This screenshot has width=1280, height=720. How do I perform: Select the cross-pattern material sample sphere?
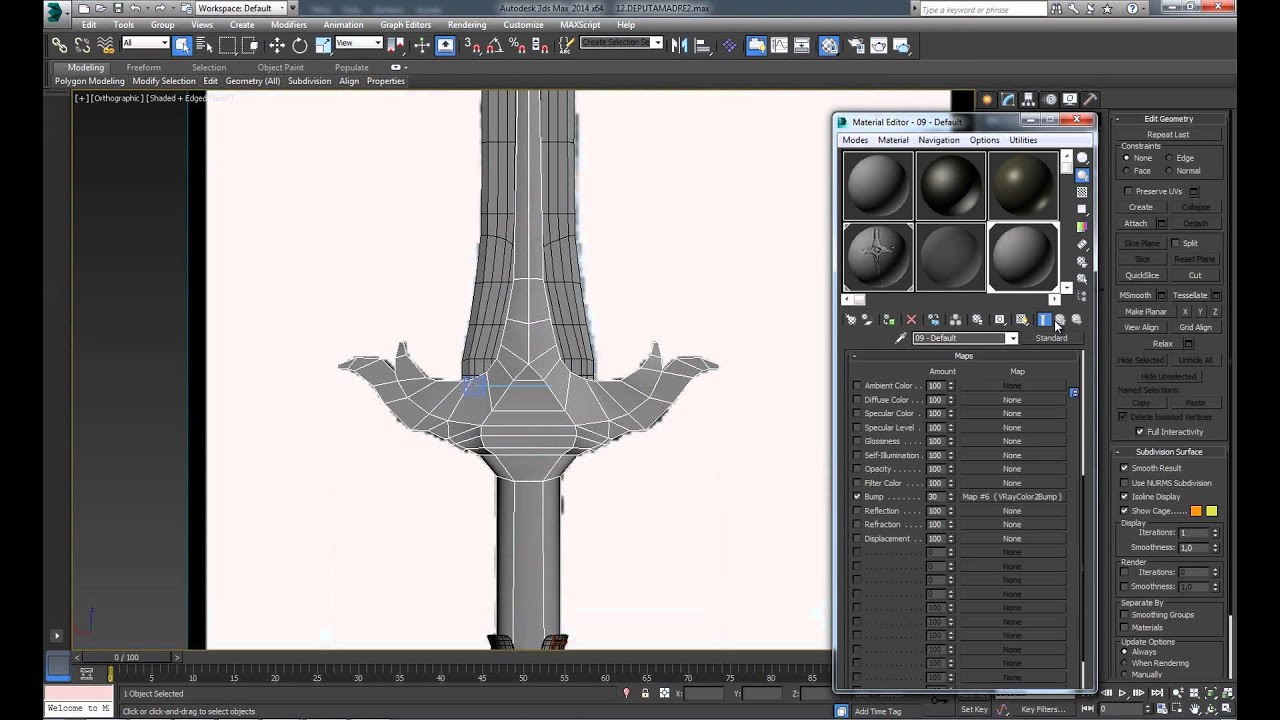[878, 257]
